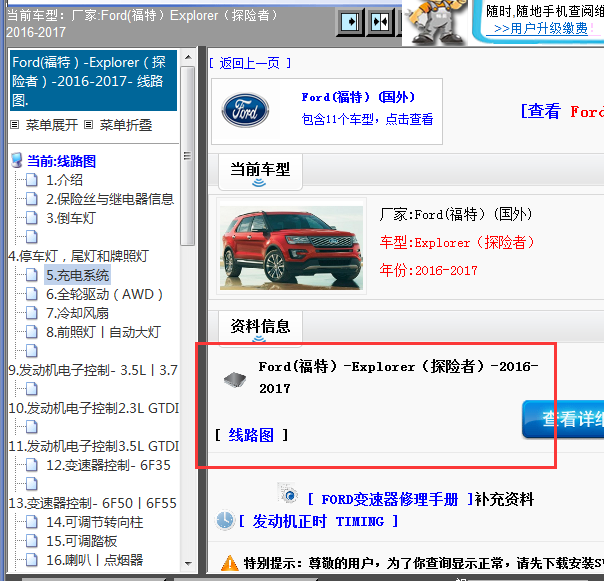Click the down chevron under 资料信息 tab
The height and width of the screenshot is (581, 604).
[x=259, y=339]
